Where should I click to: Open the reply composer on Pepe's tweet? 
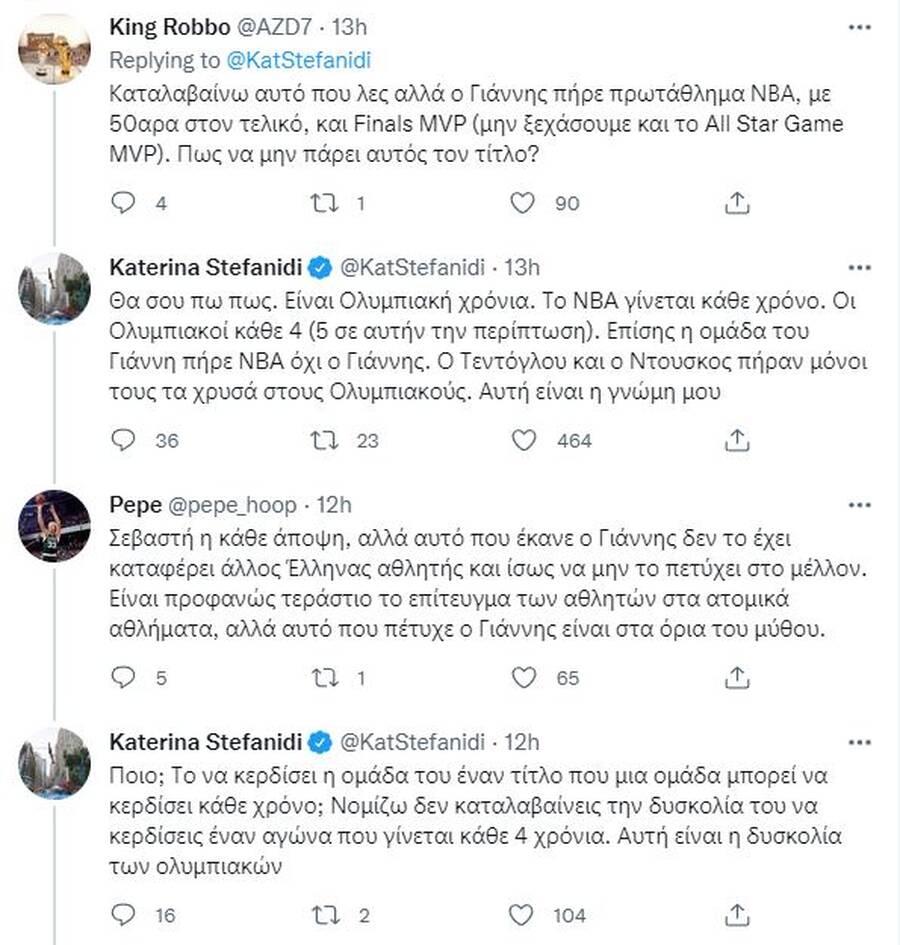click(x=123, y=677)
